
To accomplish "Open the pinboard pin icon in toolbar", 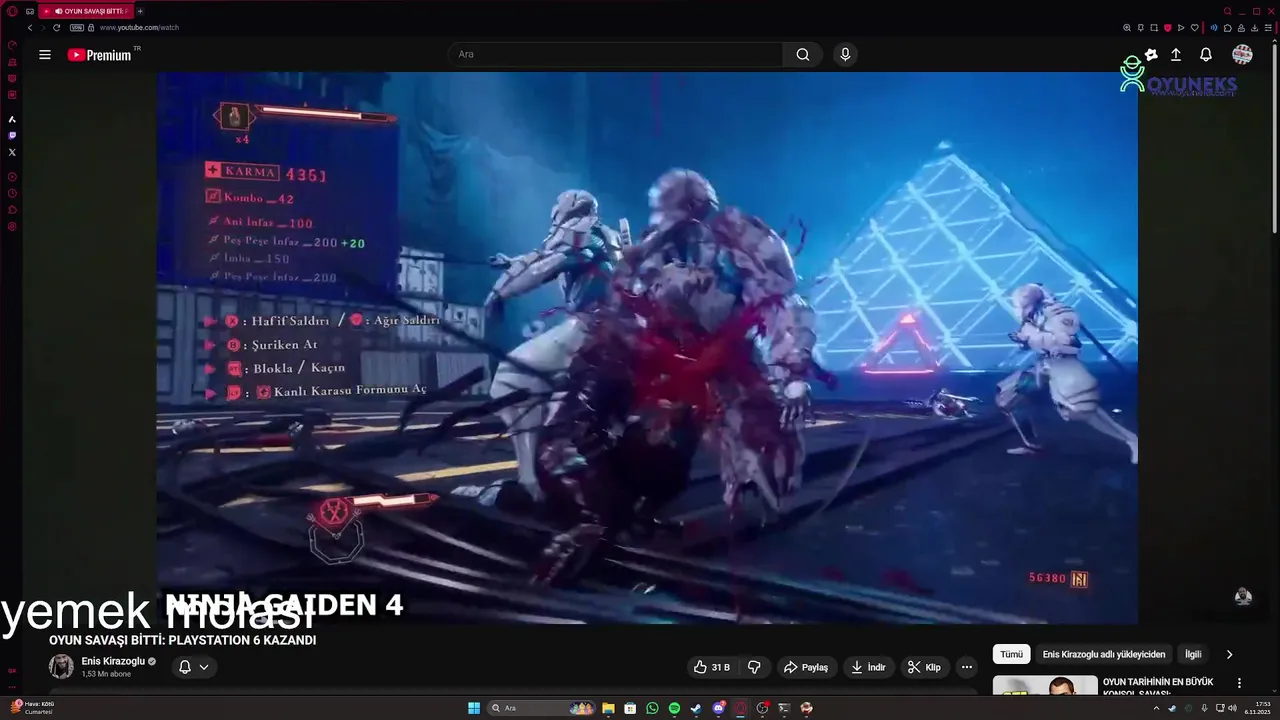I will coord(1141,28).
